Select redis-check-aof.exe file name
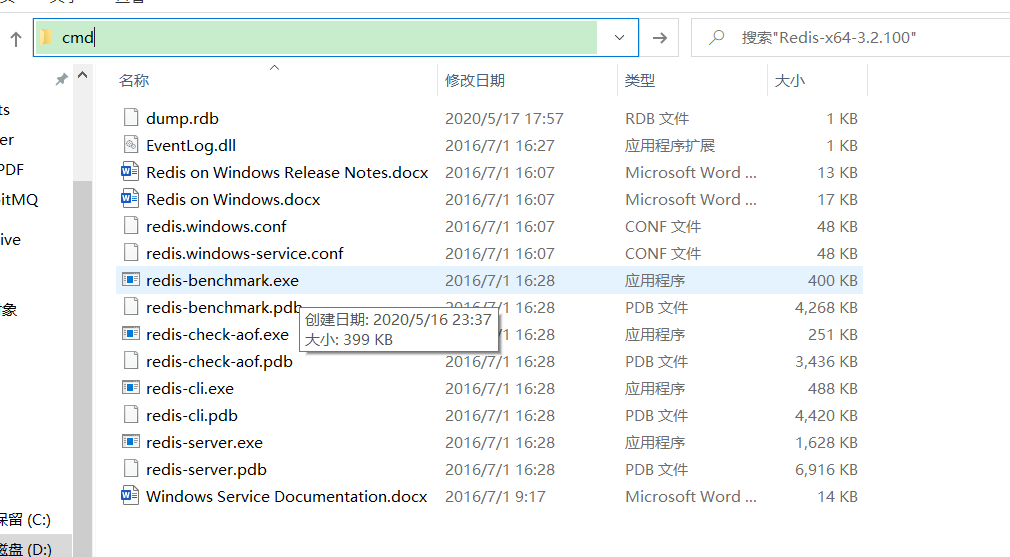Viewport: 1010px width, 557px height. pyautogui.click(x=218, y=335)
